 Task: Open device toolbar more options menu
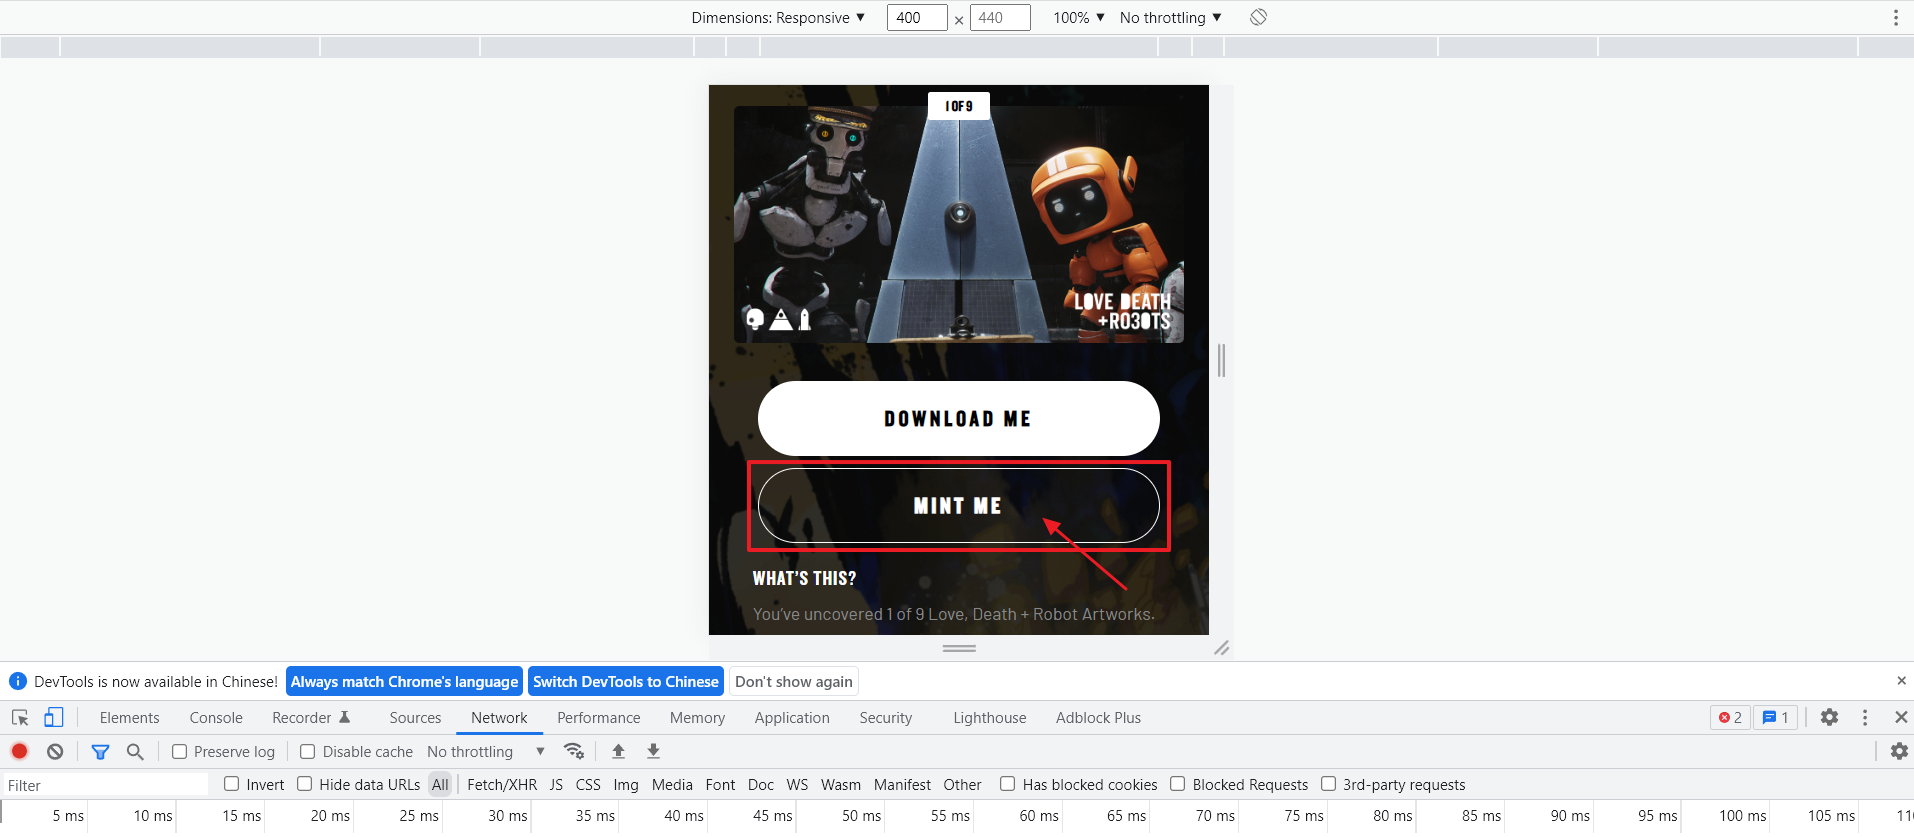(1895, 17)
